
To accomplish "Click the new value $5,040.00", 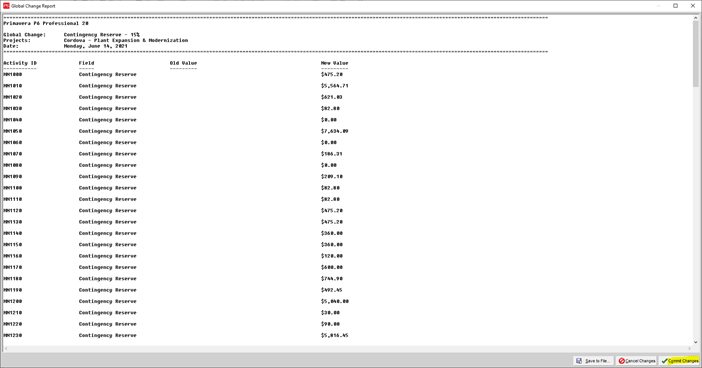I will click(335, 301).
